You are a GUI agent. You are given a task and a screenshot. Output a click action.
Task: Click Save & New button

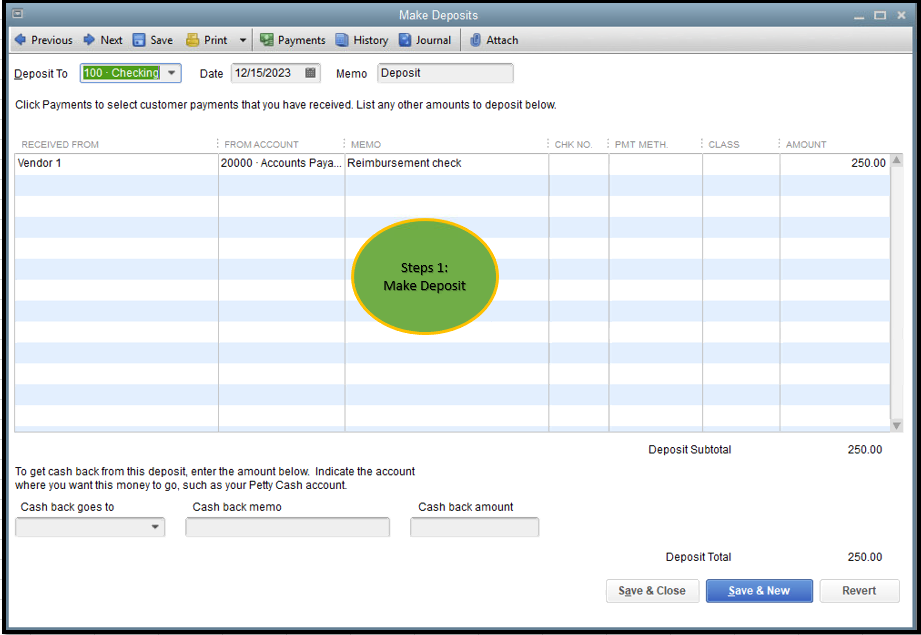tap(759, 591)
